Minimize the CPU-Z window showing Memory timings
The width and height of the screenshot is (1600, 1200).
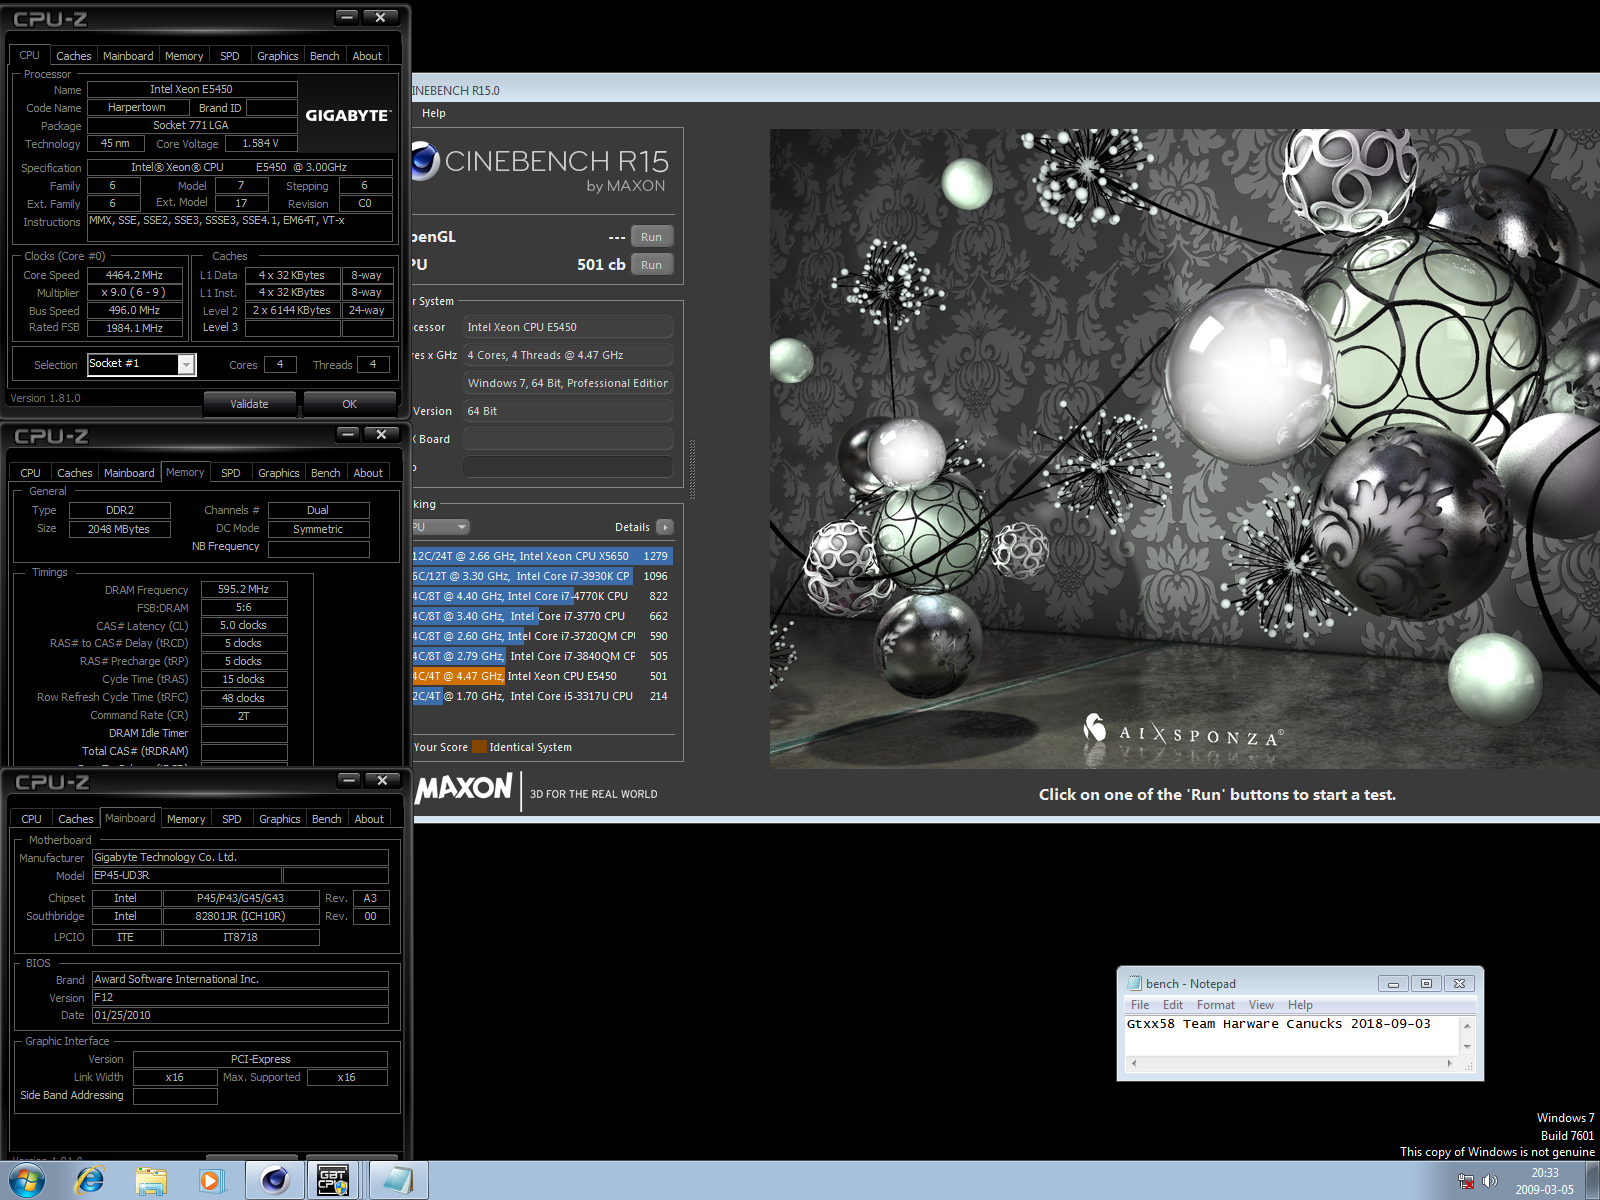point(348,434)
